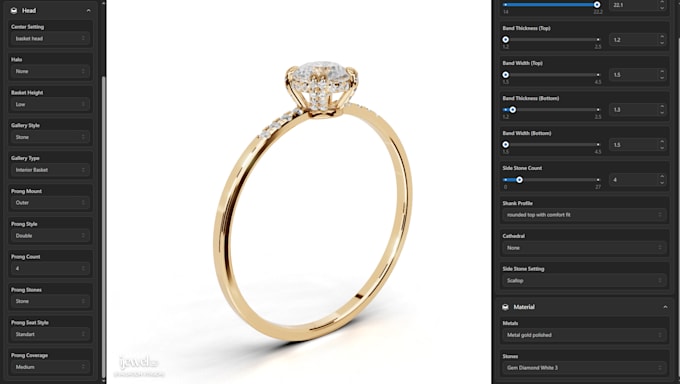680x384 pixels.
Task: Click the Band Thickness (Bottom) stepper arrows
Action: (x=662, y=110)
